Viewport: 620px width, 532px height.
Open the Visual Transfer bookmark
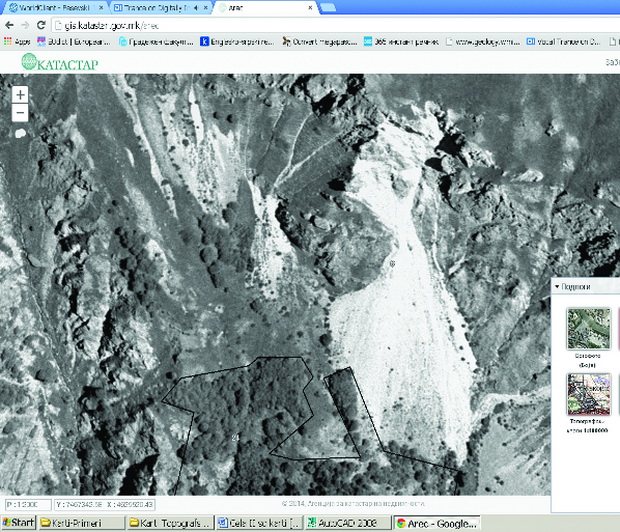click(564, 42)
